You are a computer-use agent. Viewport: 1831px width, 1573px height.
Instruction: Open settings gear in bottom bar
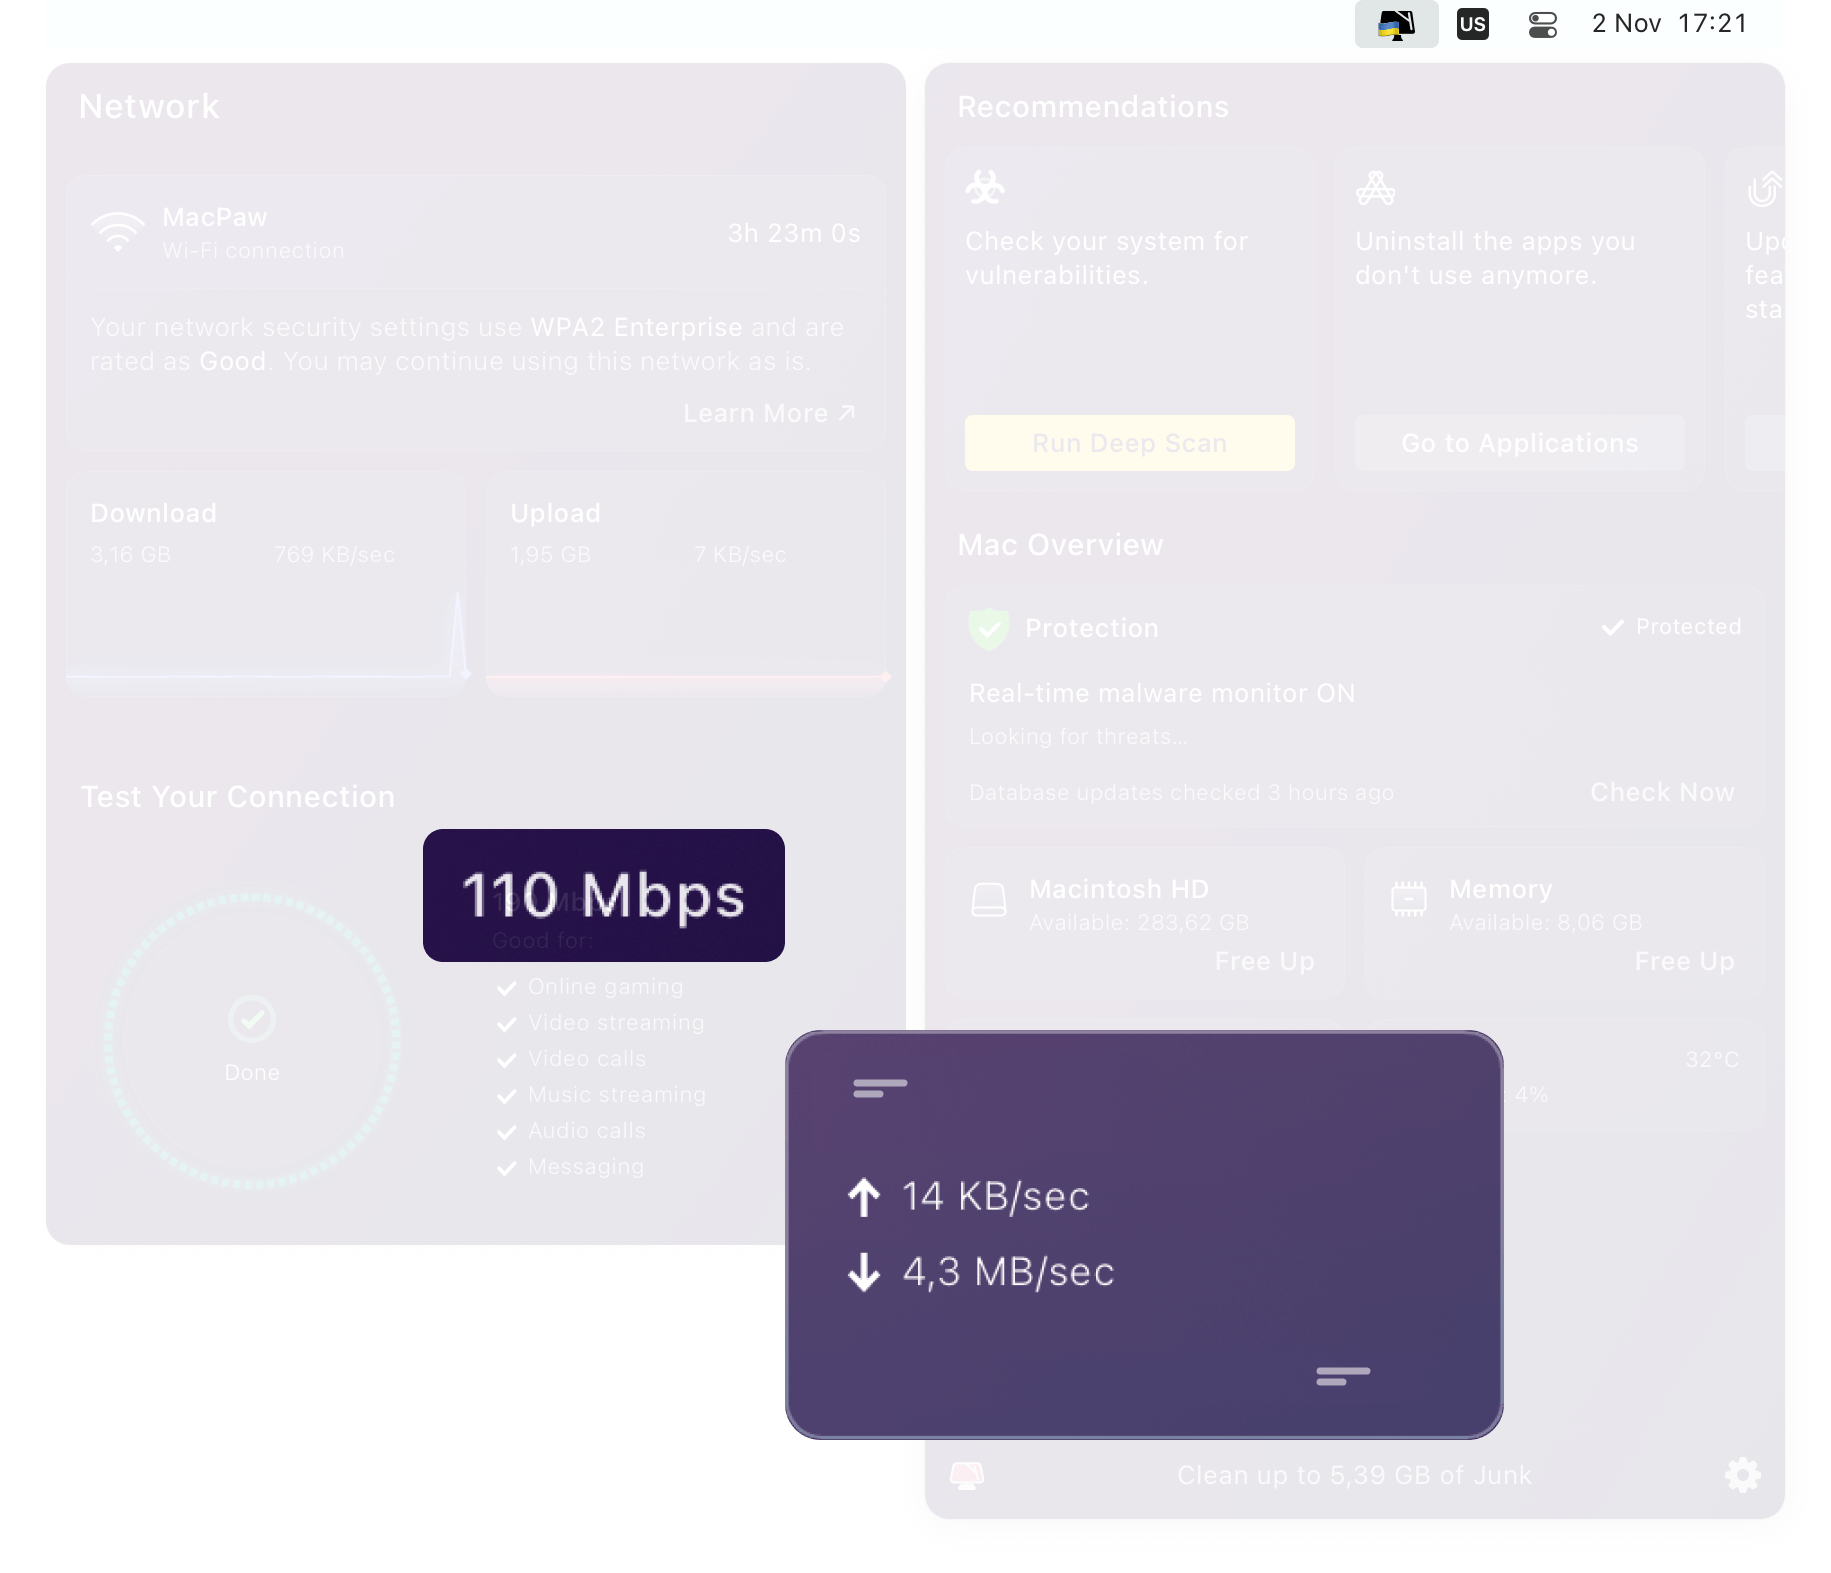coord(1742,1474)
